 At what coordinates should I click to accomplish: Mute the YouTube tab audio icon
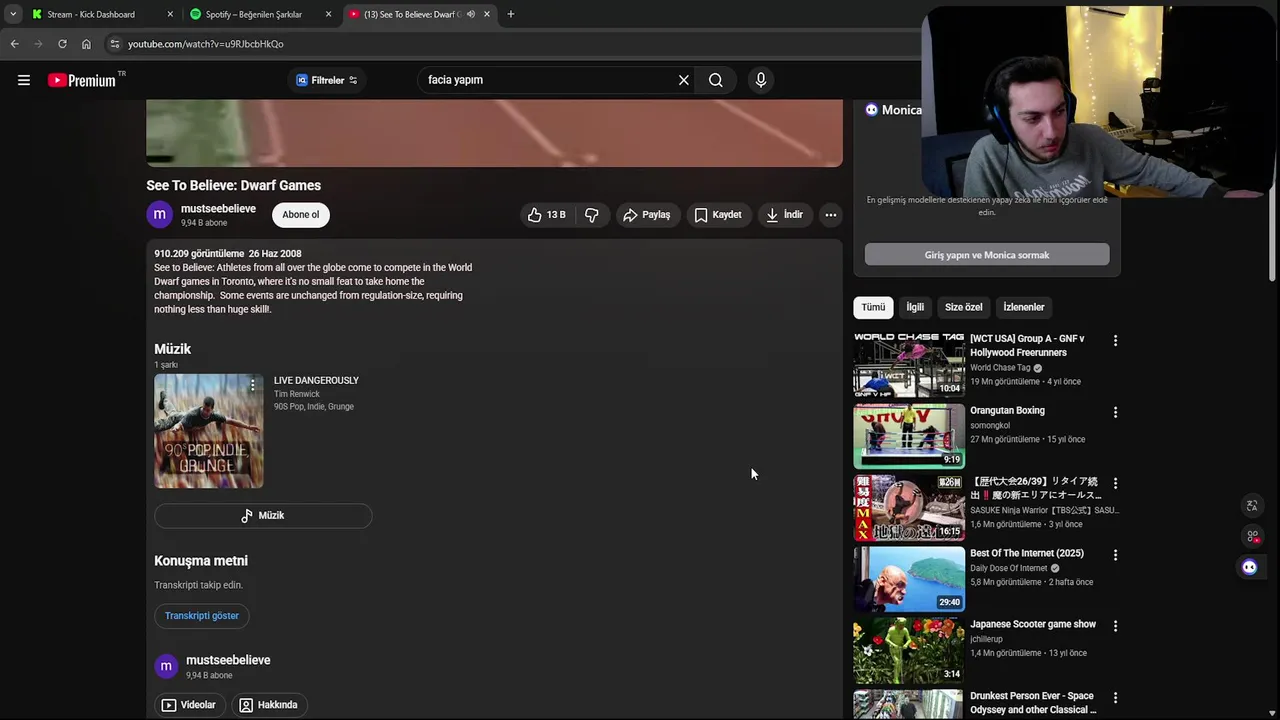click(x=471, y=14)
